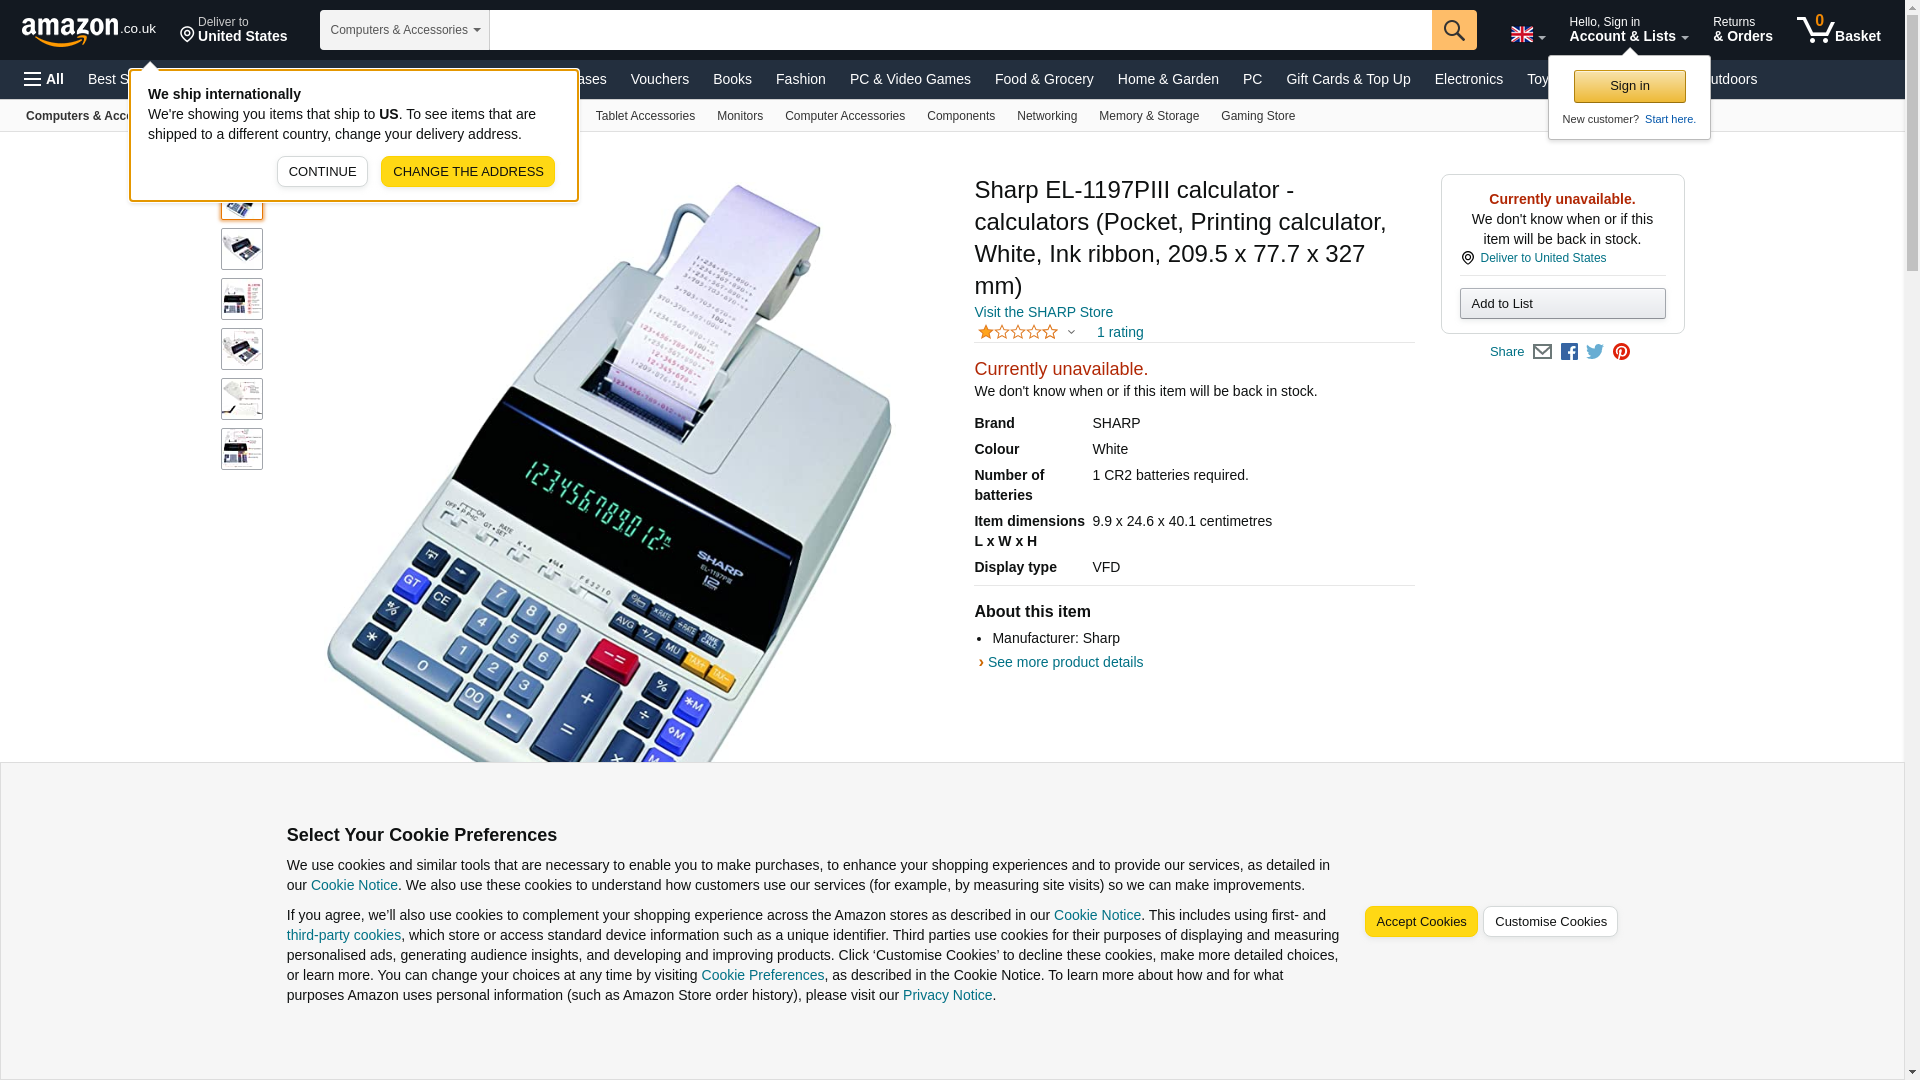Click CHANGE THE ADDRESS button

click(x=468, y=171)
